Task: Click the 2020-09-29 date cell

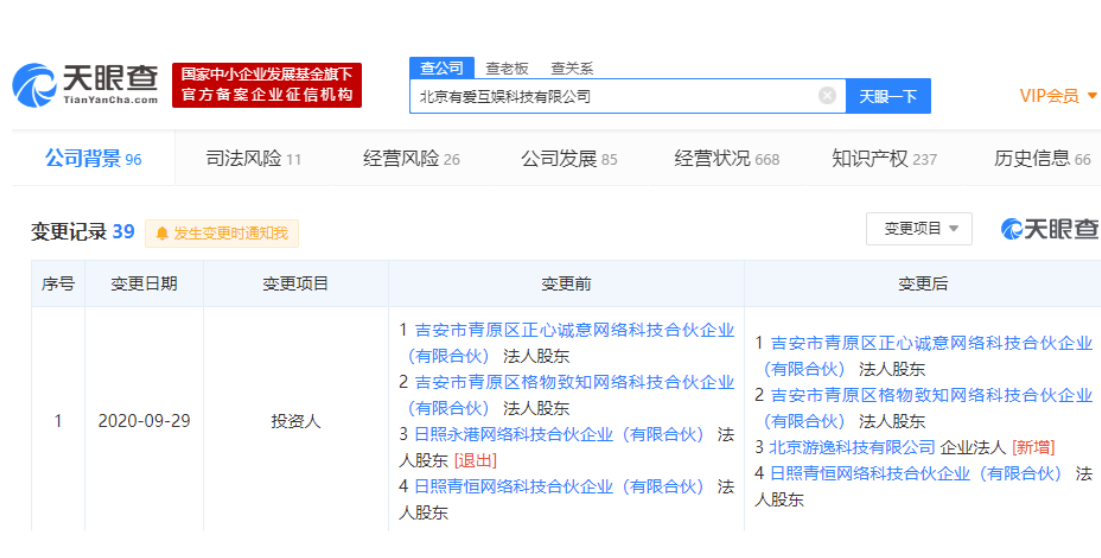Action: tap(144, 420)
